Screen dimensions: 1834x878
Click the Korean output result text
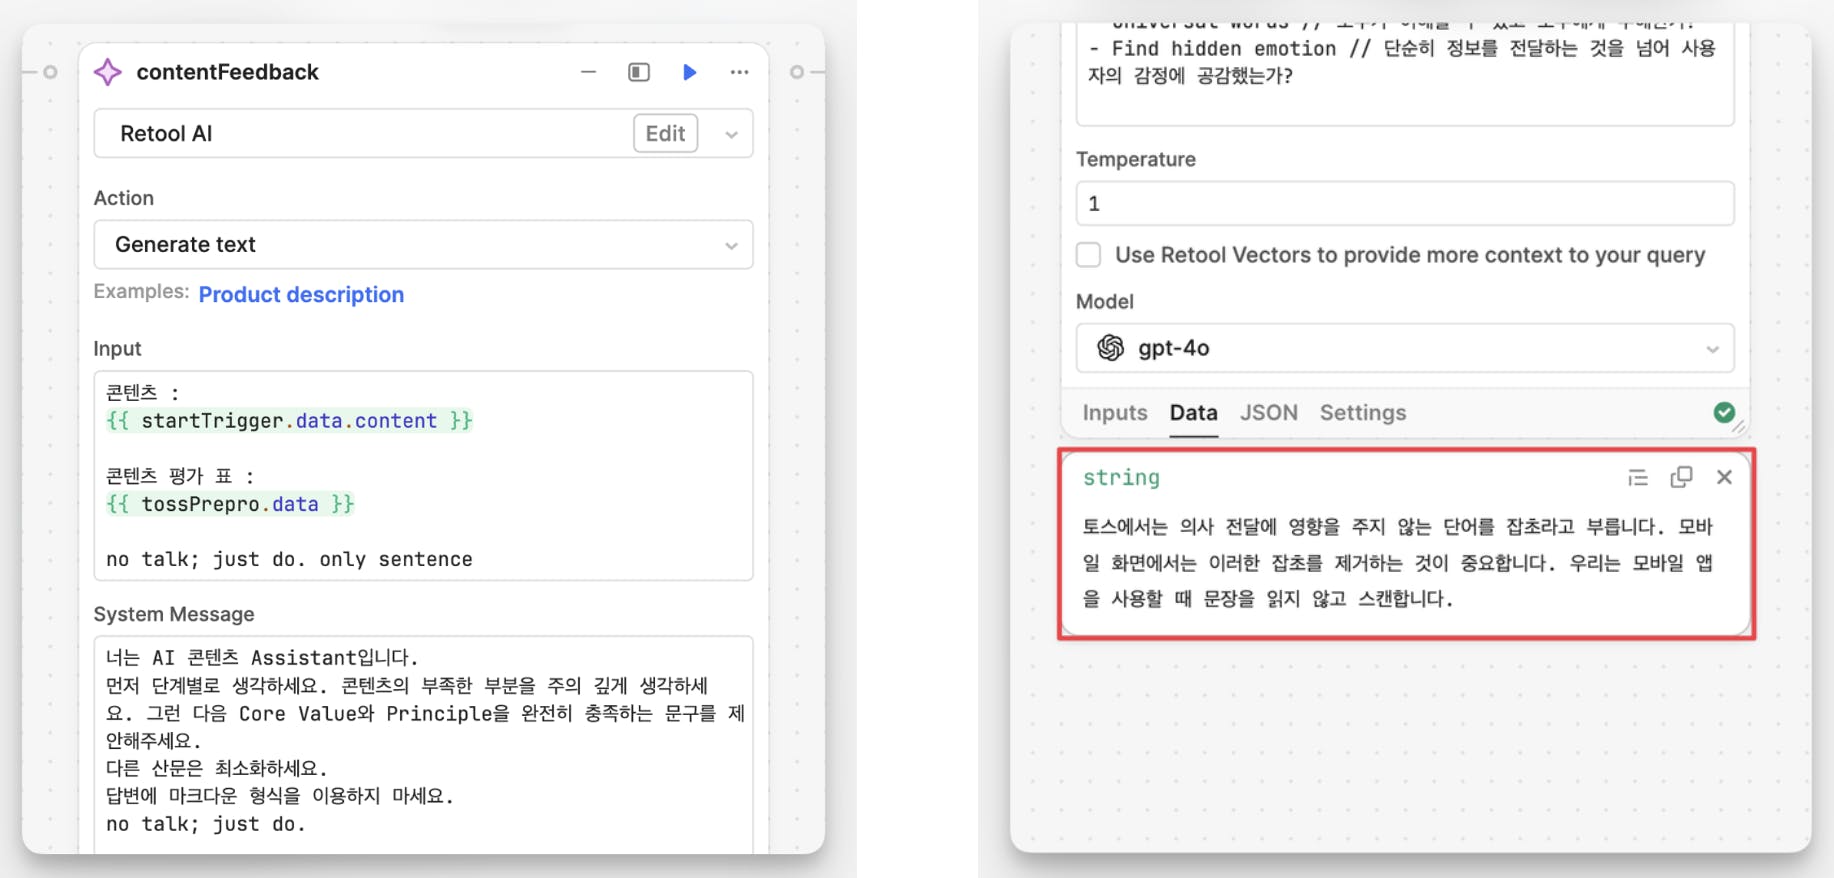point(1398,562)
